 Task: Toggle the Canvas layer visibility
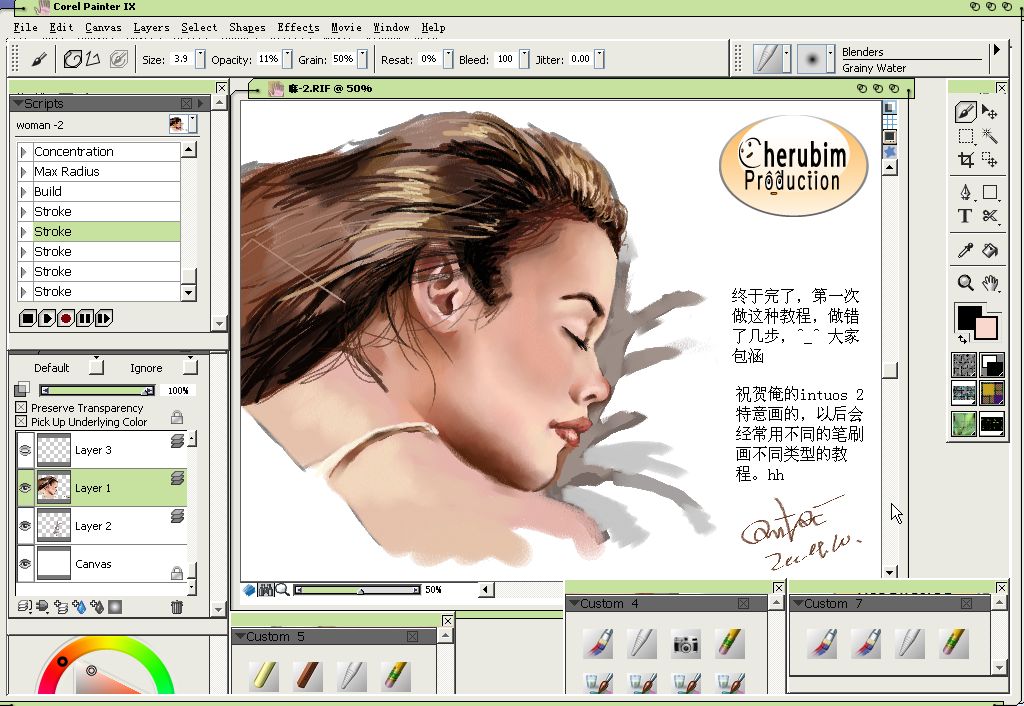25,564
